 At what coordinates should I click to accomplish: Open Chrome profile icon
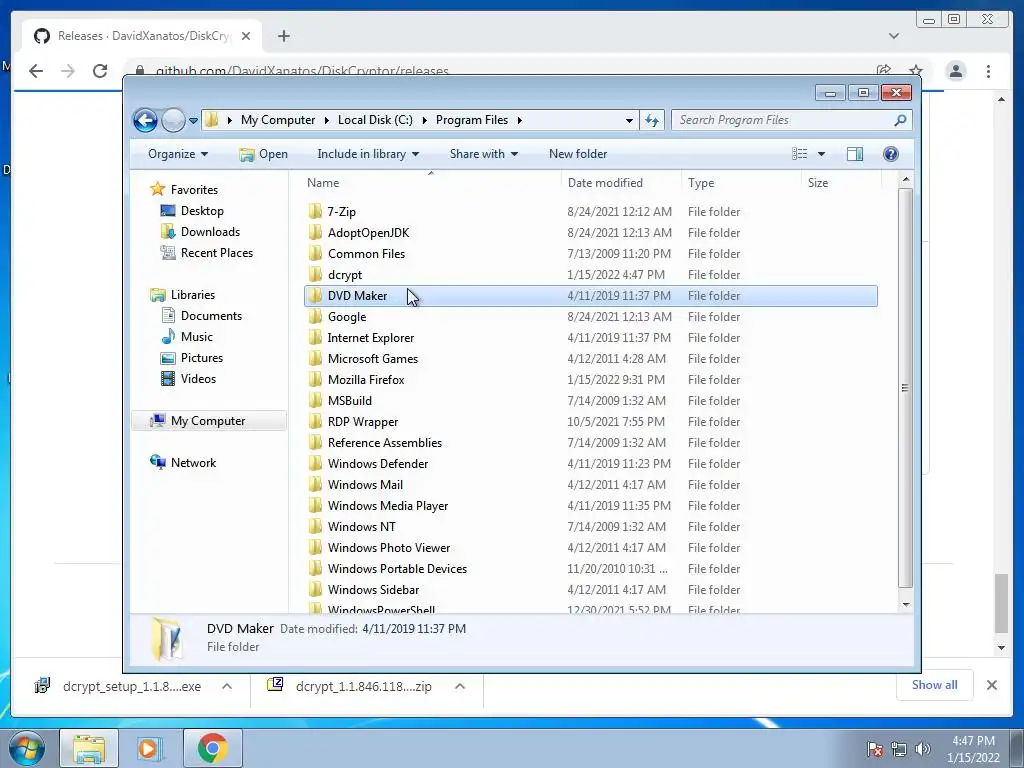(x=955, y=71)
